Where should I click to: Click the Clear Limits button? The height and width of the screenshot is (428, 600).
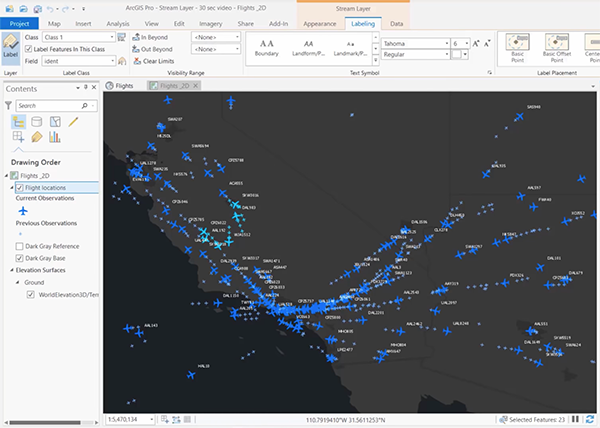coord(153,61)
